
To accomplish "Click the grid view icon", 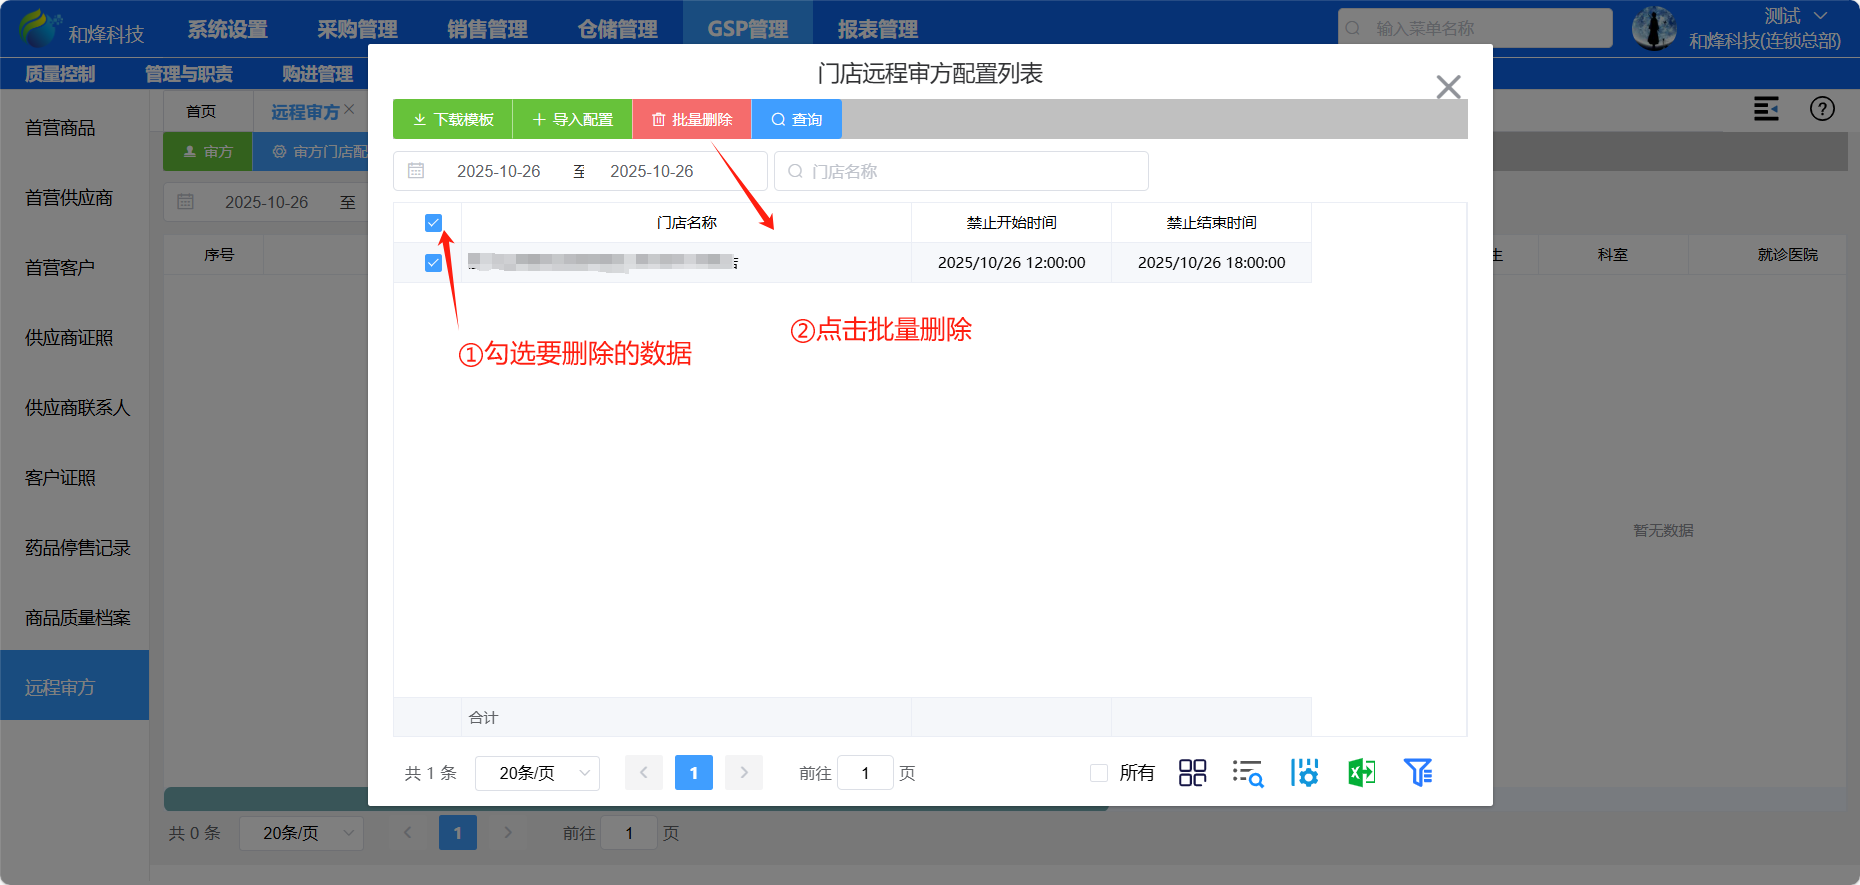I will [x=1192, y=773].
